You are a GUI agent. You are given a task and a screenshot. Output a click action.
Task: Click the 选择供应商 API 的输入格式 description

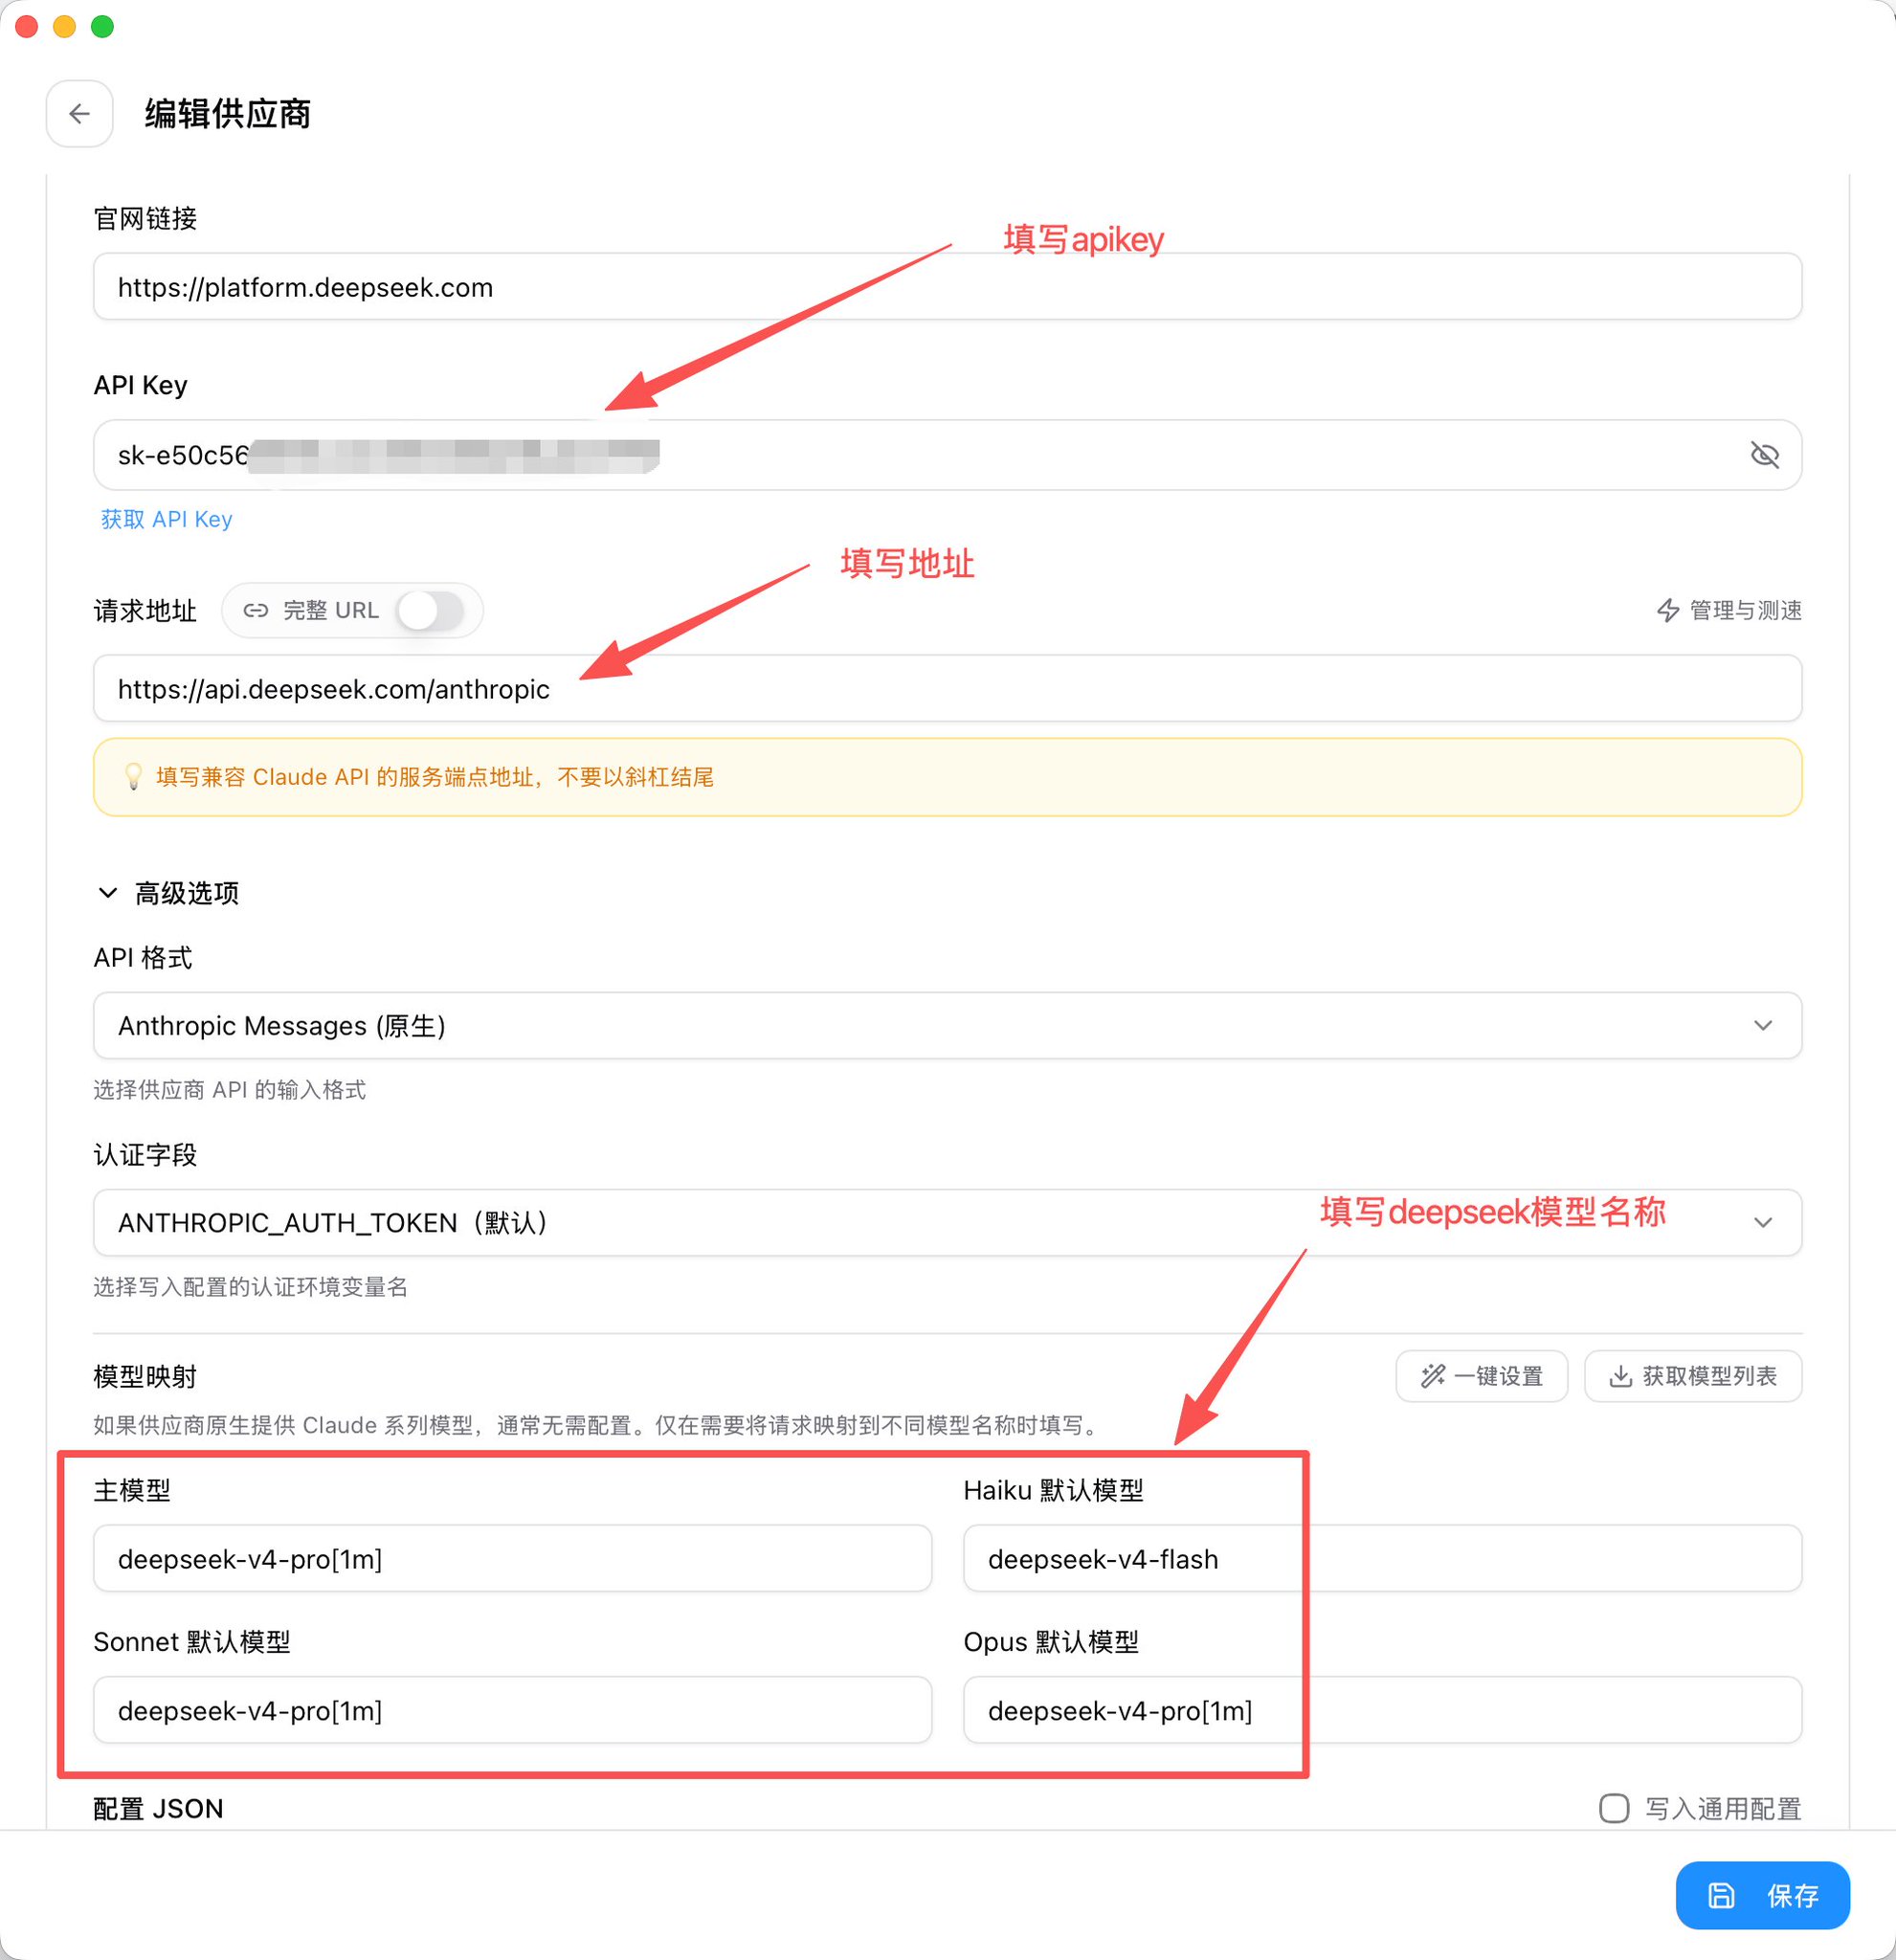tap(230, 1089)
